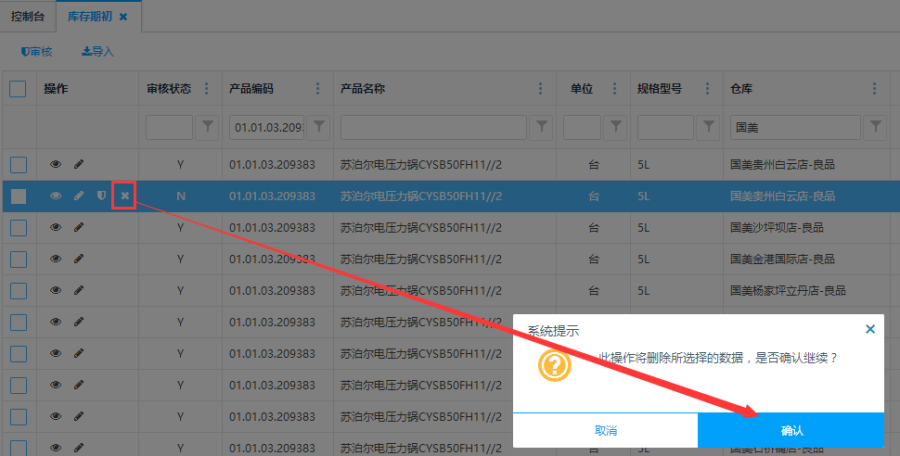The height and width of the screenshot is (456, 900).
Task: Click the eye icon in the 国美金港国际店 row
Action: pos(56,258)
